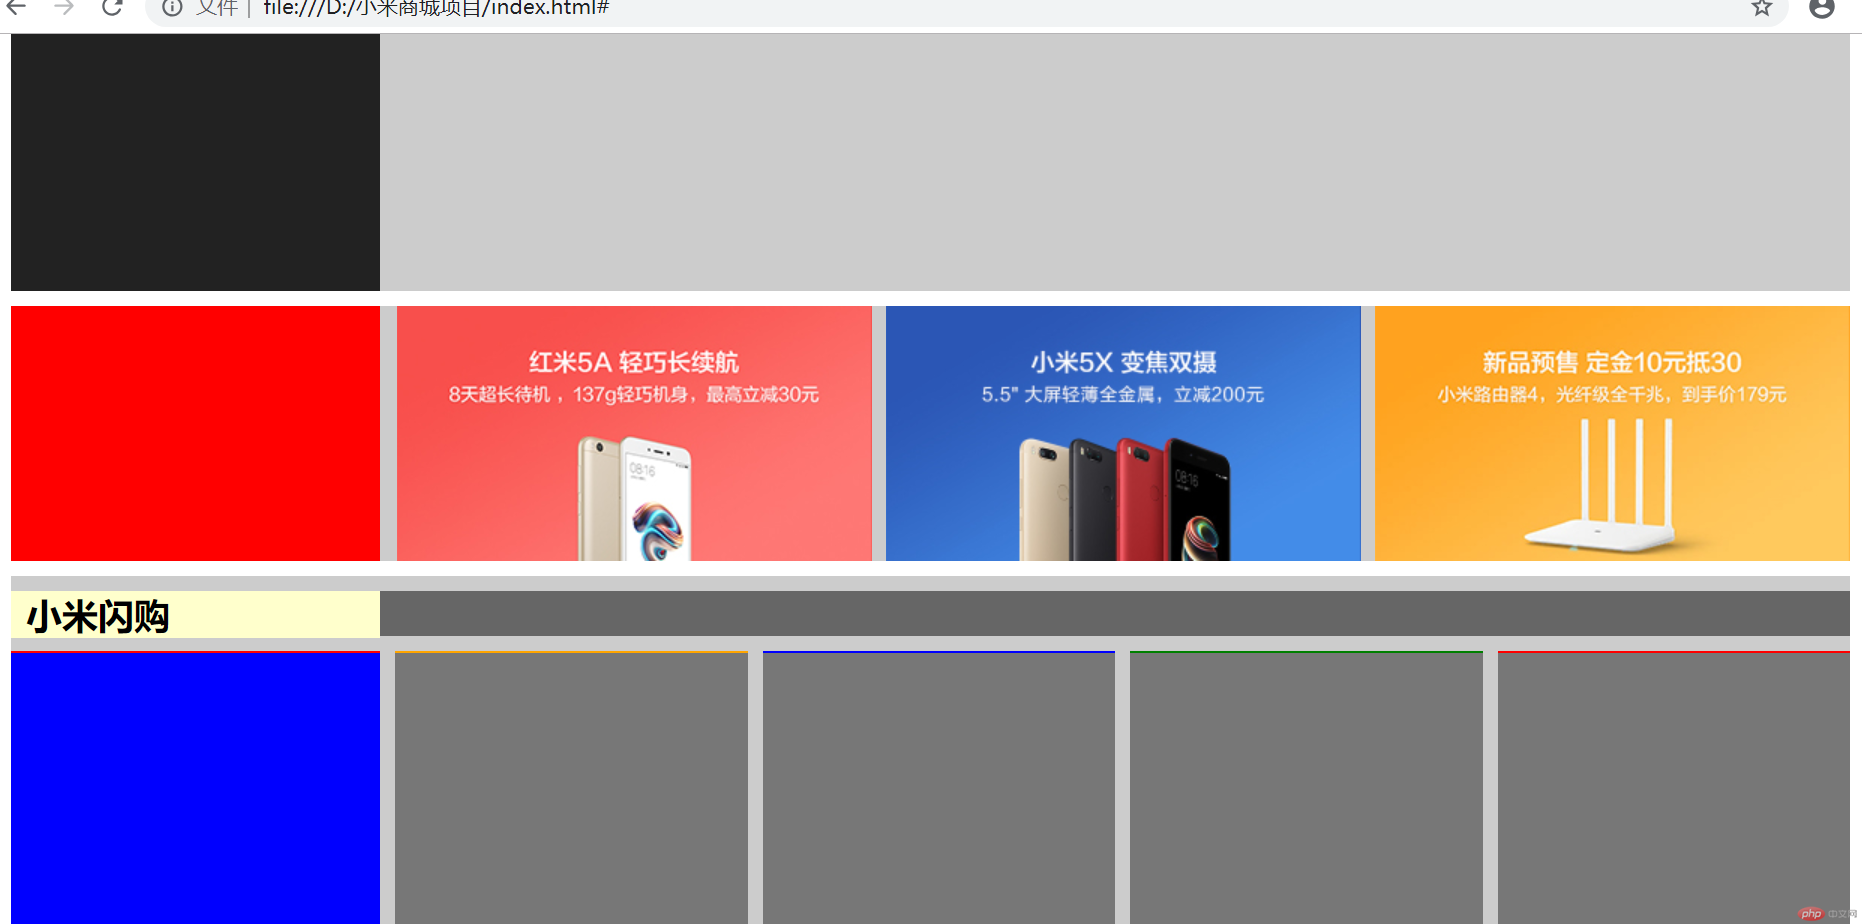Click the rightmost gray card with red top border
The image size is (1862, 924).
pos(1674,788)
